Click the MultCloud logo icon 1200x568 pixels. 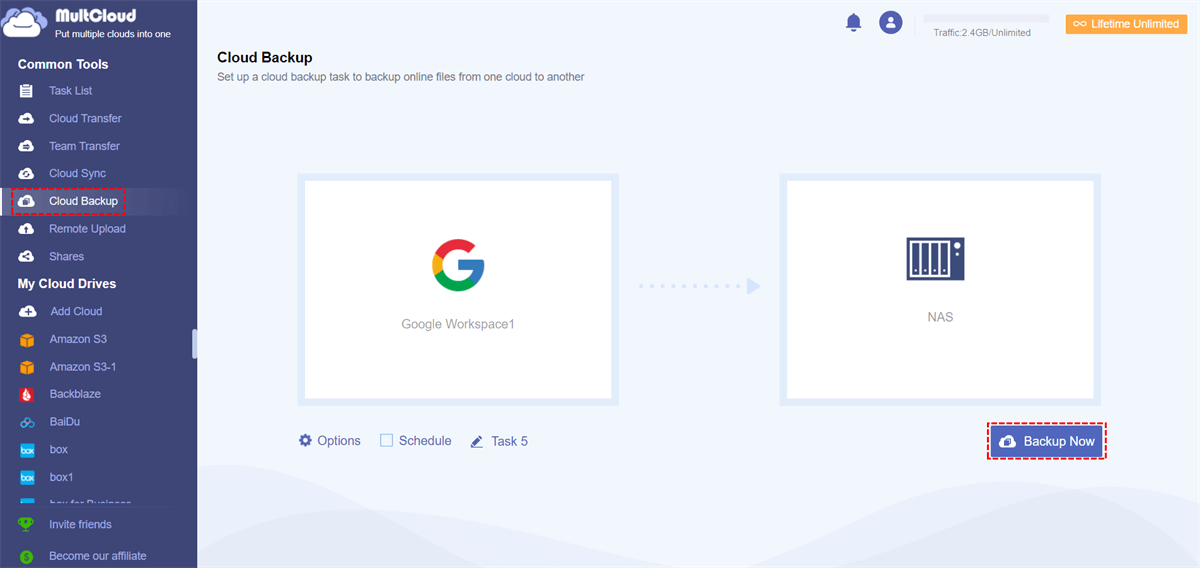click(26, 23)
